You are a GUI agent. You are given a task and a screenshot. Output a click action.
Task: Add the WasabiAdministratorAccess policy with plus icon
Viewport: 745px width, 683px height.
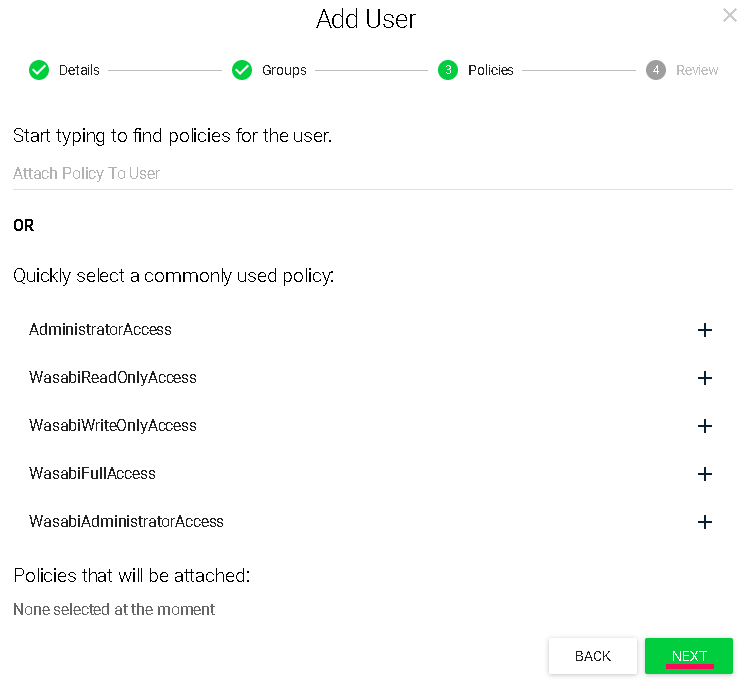coord(705,522)
